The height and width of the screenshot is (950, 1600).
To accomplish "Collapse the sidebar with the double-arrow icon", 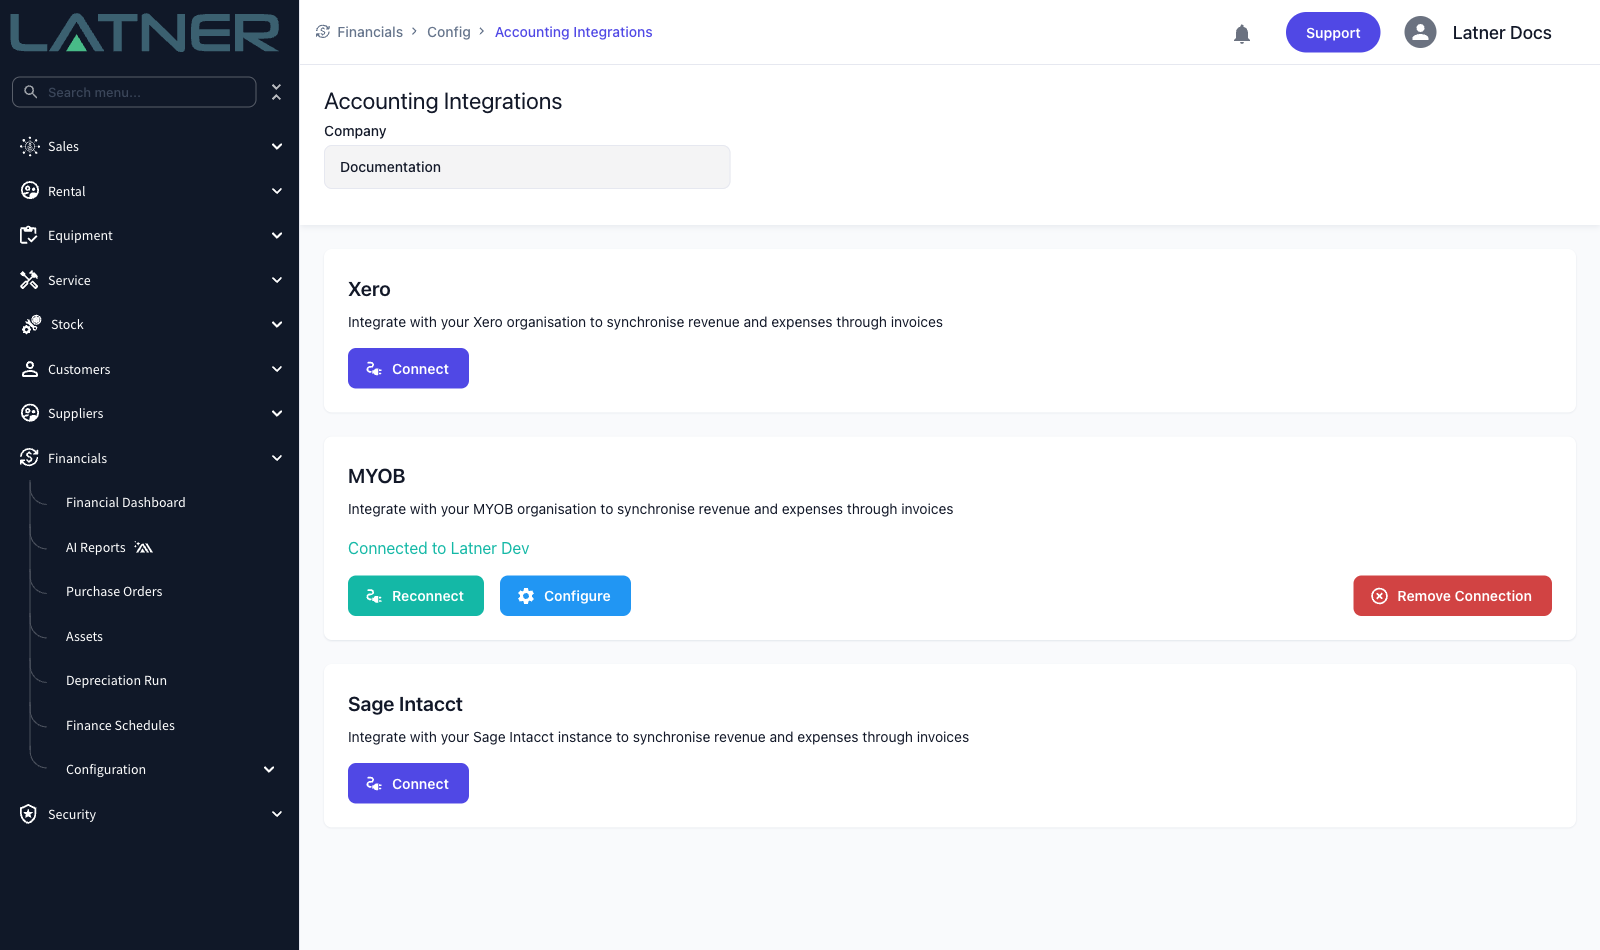I will (x=277, y=92).
